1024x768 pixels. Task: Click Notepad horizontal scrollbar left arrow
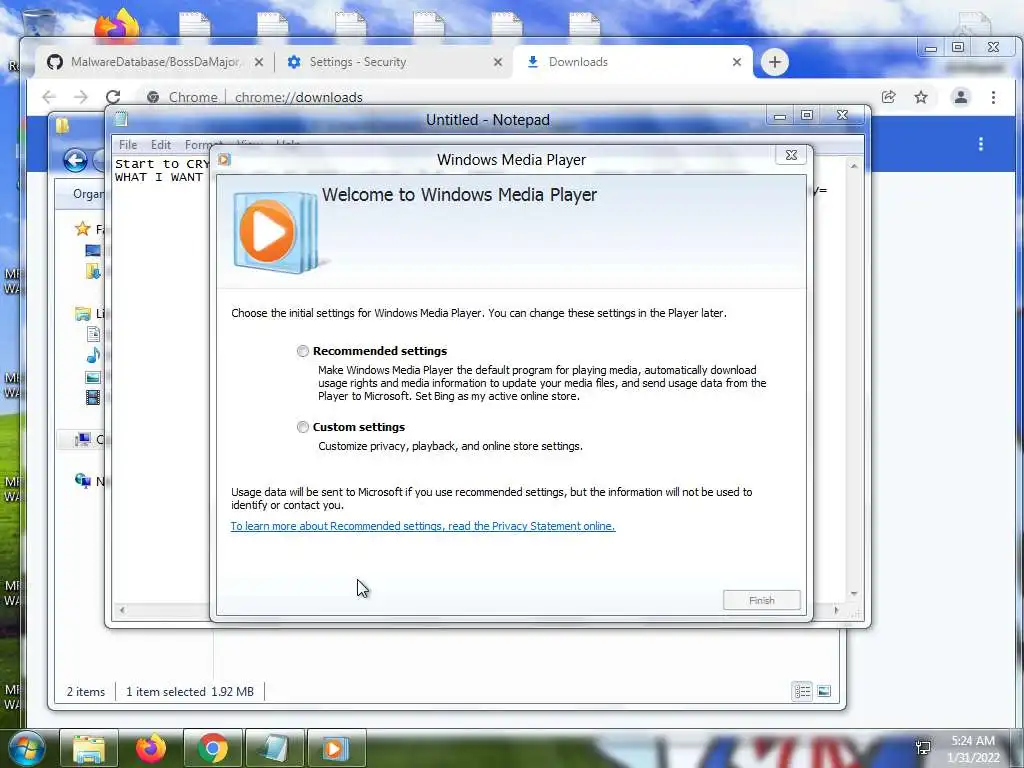click(121, 610)
